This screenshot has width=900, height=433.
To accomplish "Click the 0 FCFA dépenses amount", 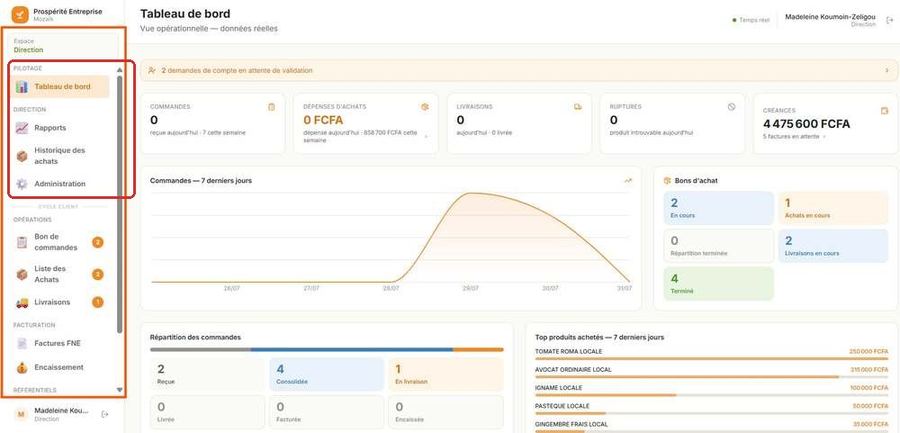I will [323, 120].
